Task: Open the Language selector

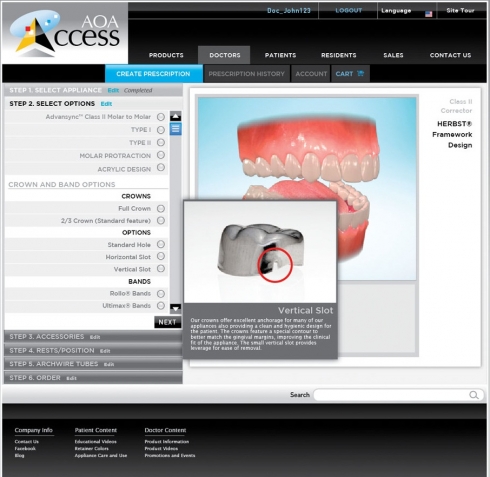Action: point(396,11)
